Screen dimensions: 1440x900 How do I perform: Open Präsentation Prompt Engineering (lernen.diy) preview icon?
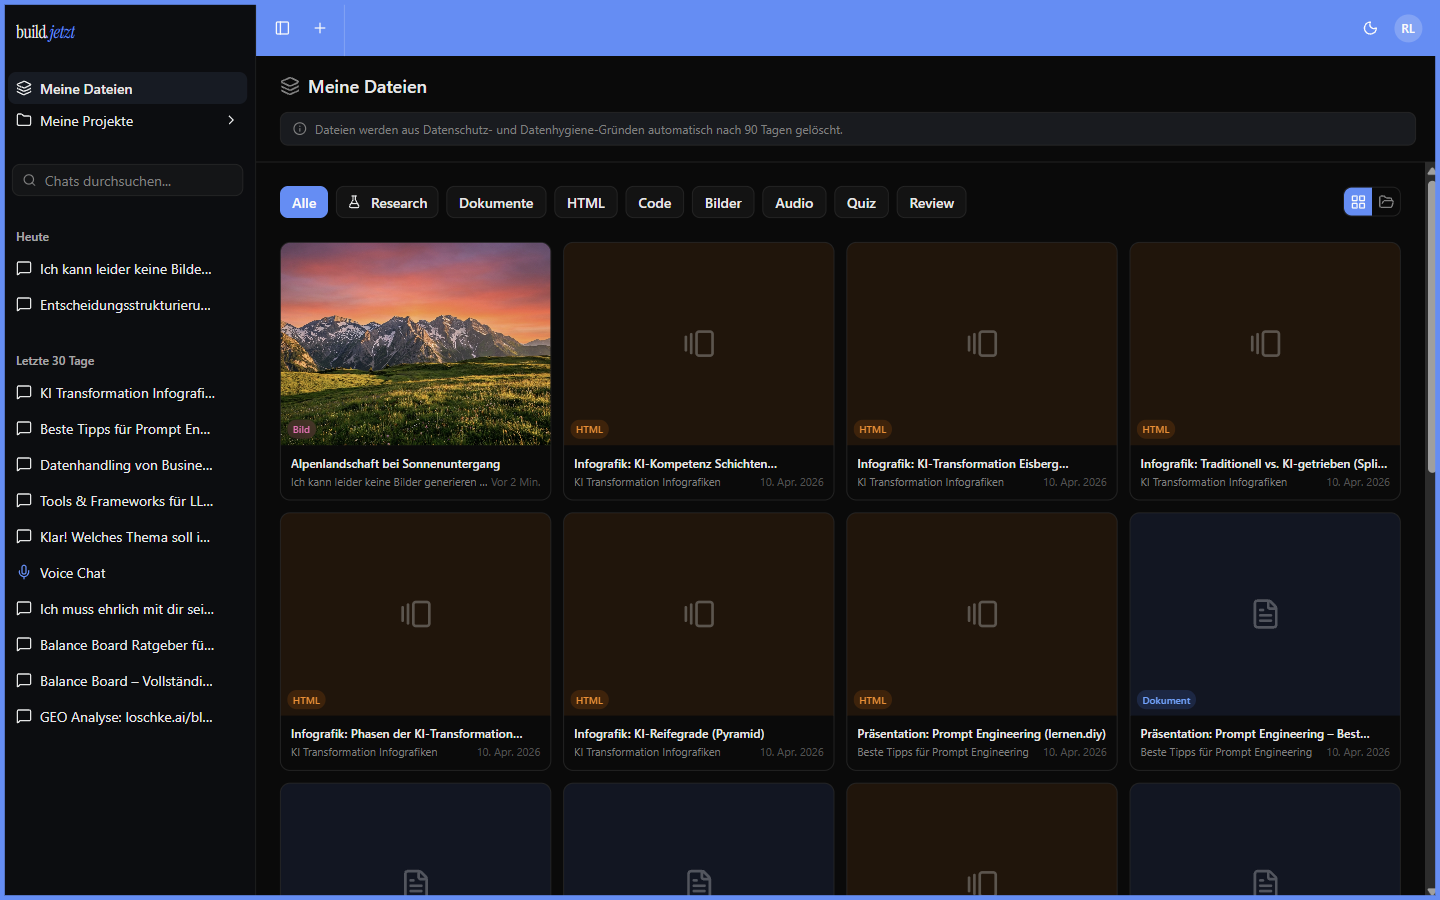(x=982, y=614)
